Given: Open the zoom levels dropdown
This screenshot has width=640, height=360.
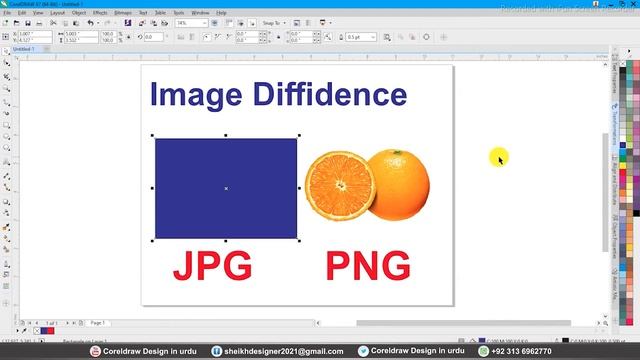Looking at the screenshot, I should [204, 23].
